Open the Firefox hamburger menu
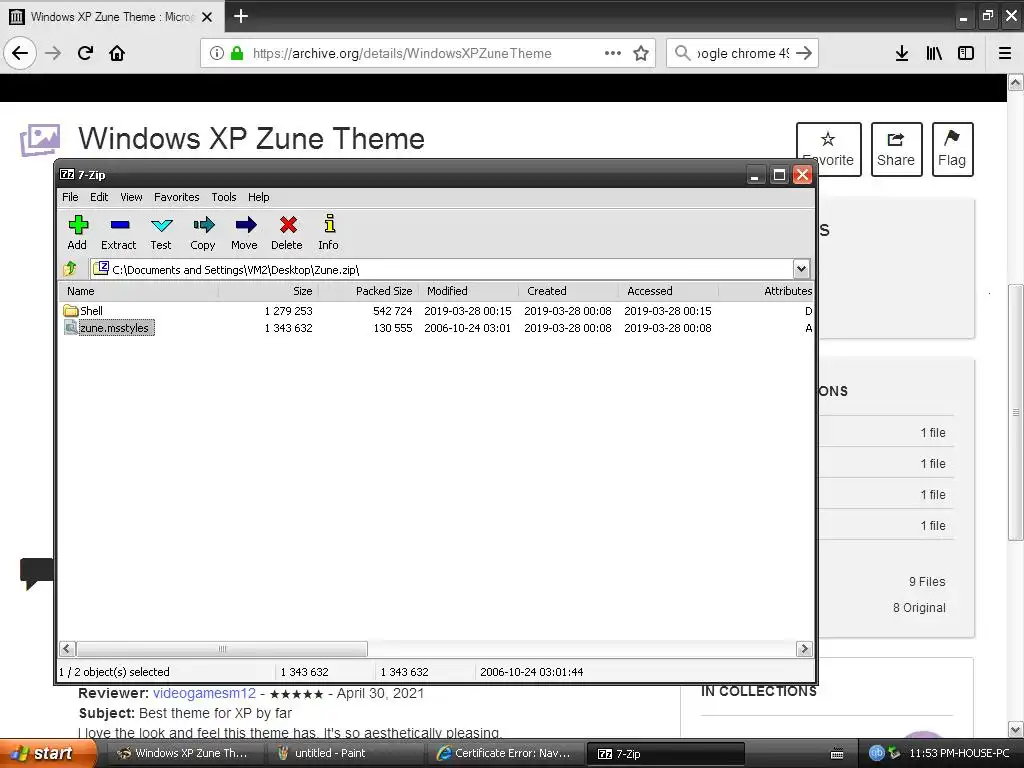The image size is (1024, 768). coord(1005,53)
